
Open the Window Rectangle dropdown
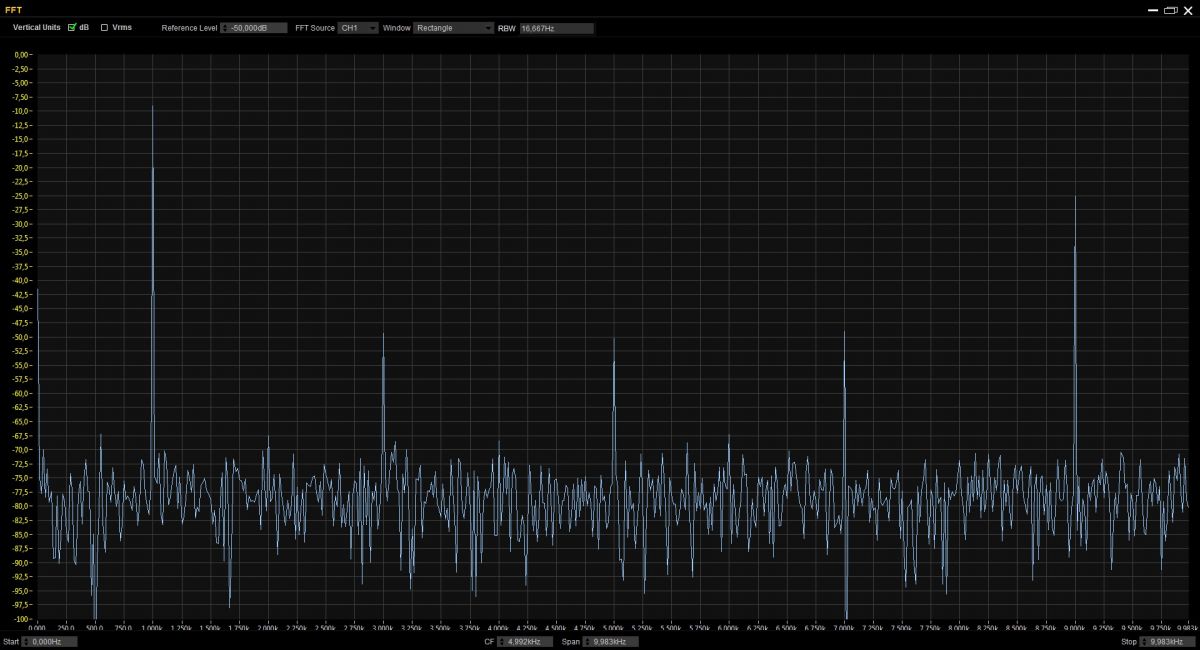[x=454, y=28]
